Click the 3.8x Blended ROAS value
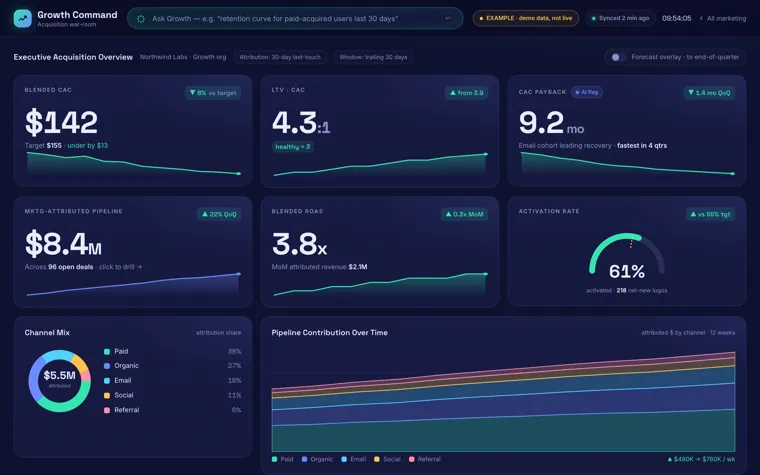Image resolution: width=760 pixels, height=475 pixels. [x=300, y=244]
